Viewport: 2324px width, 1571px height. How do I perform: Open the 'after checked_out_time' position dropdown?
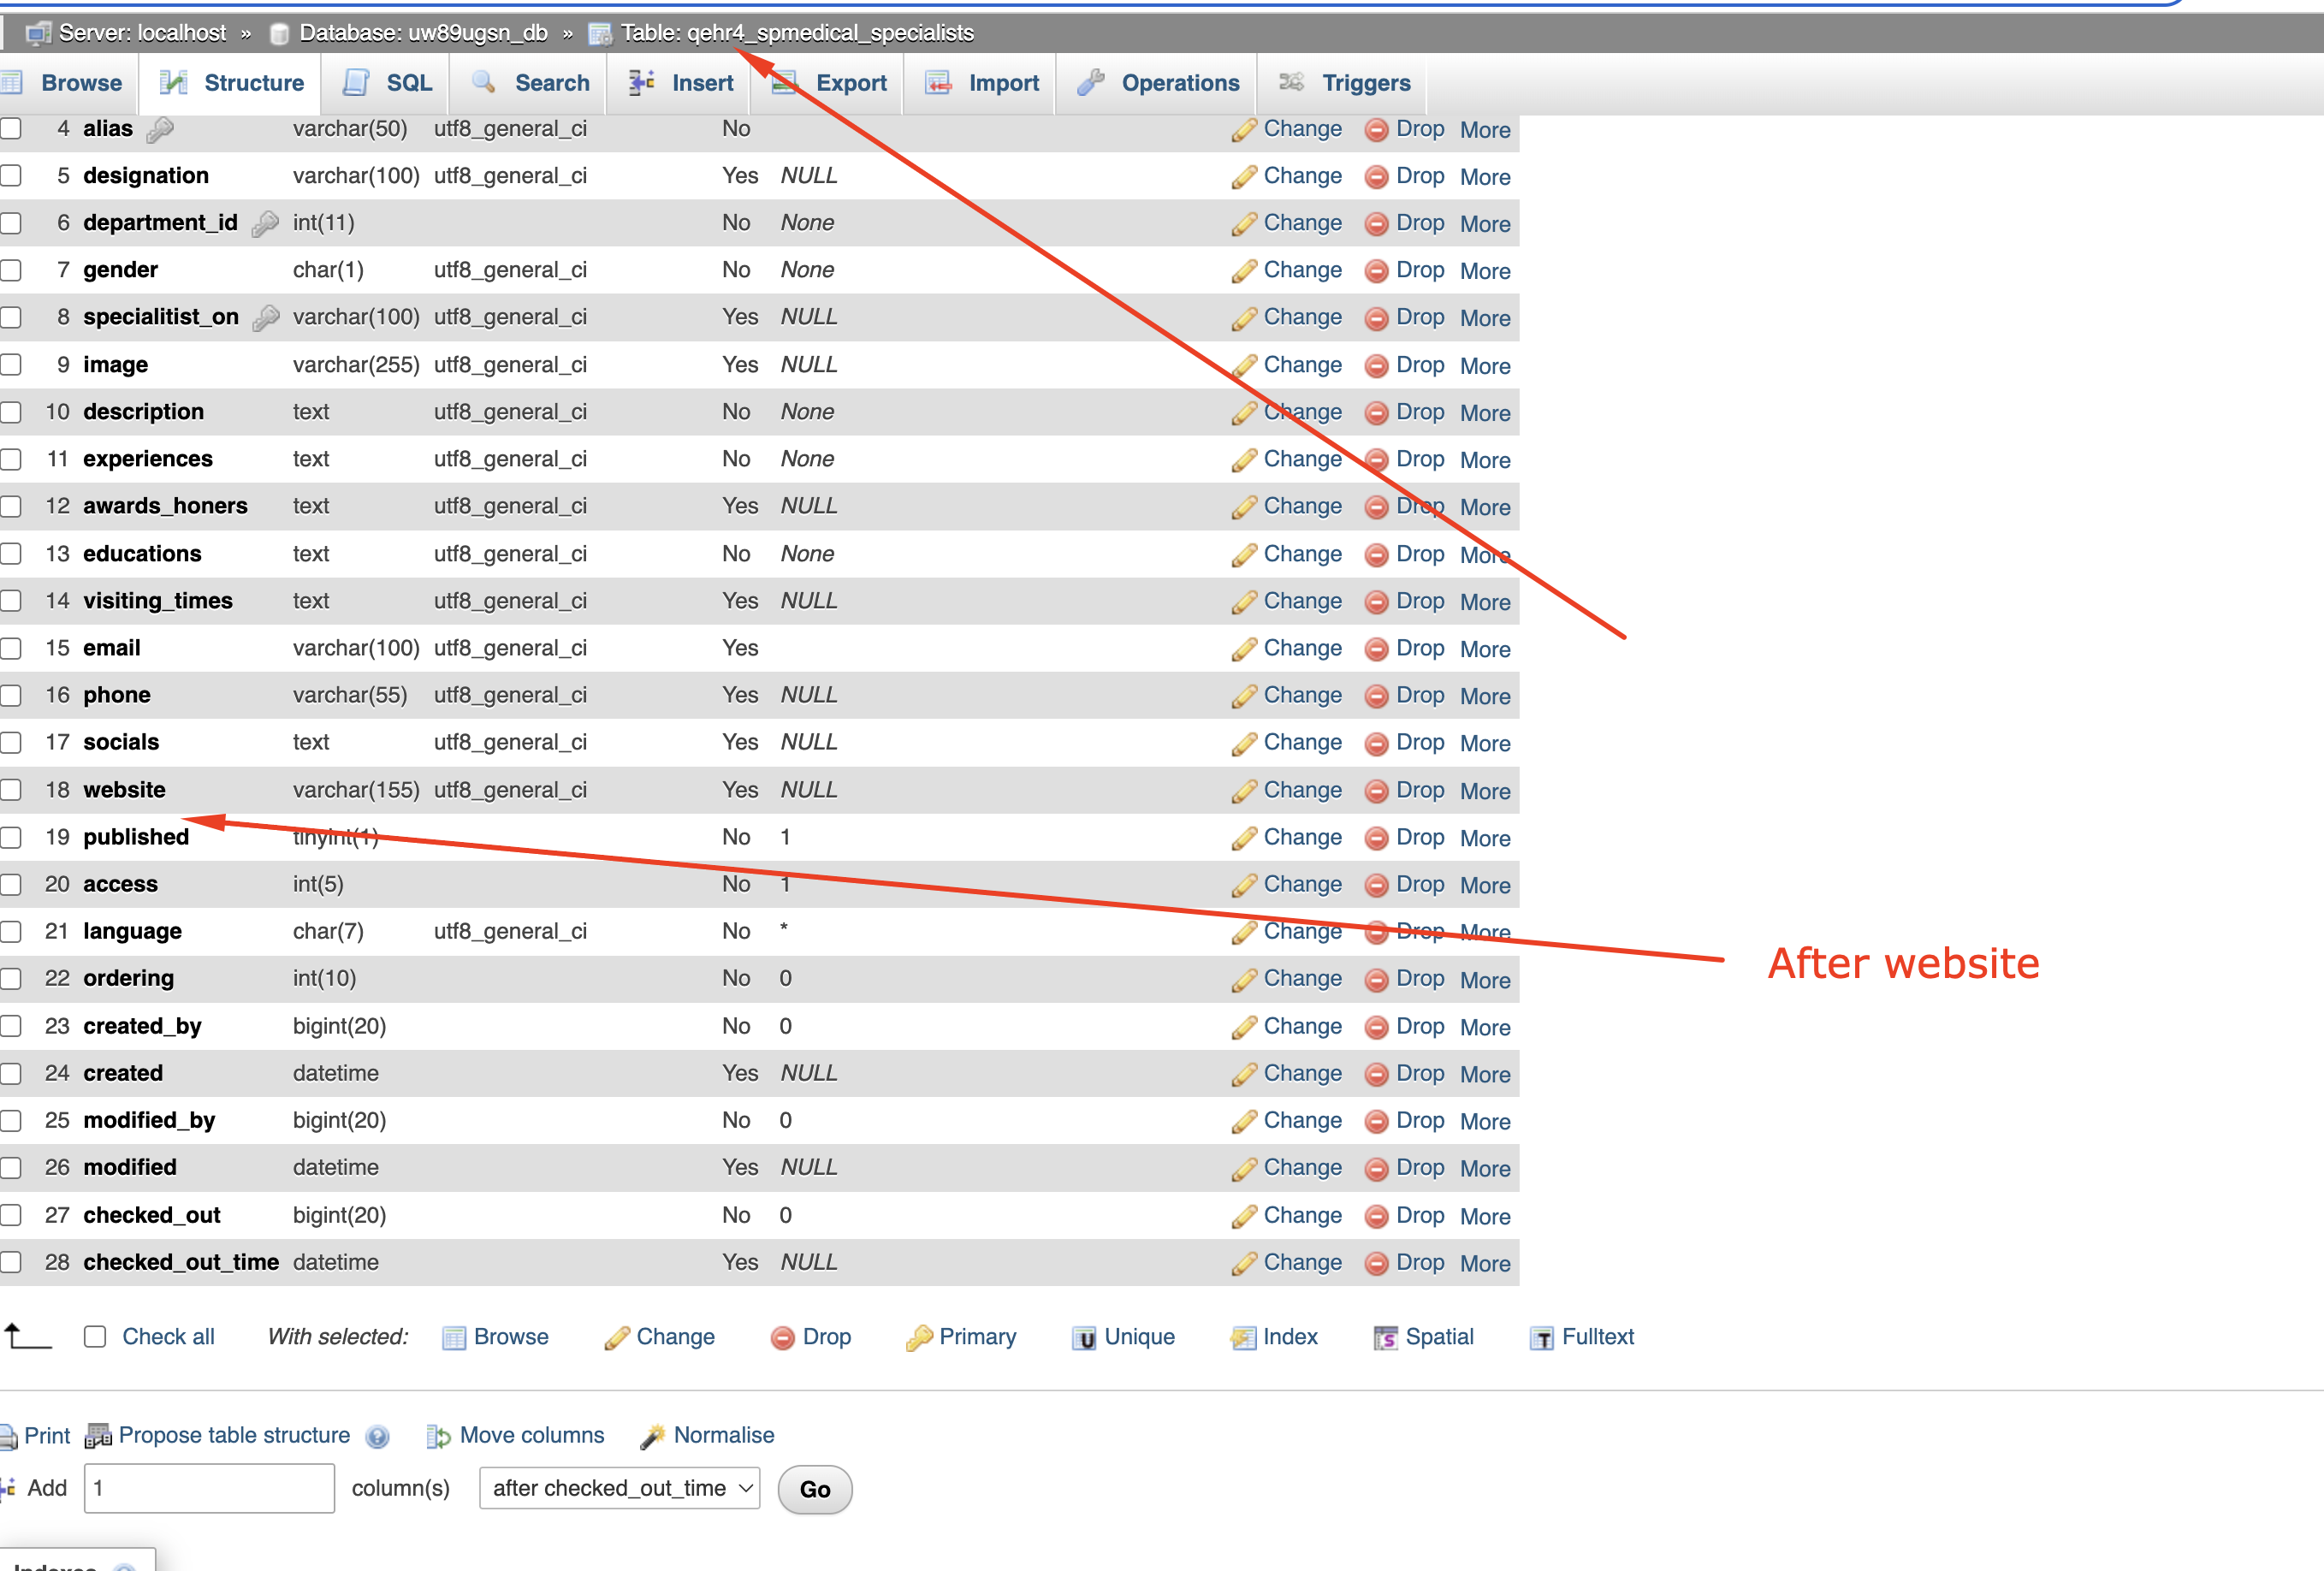point(619,1488)
